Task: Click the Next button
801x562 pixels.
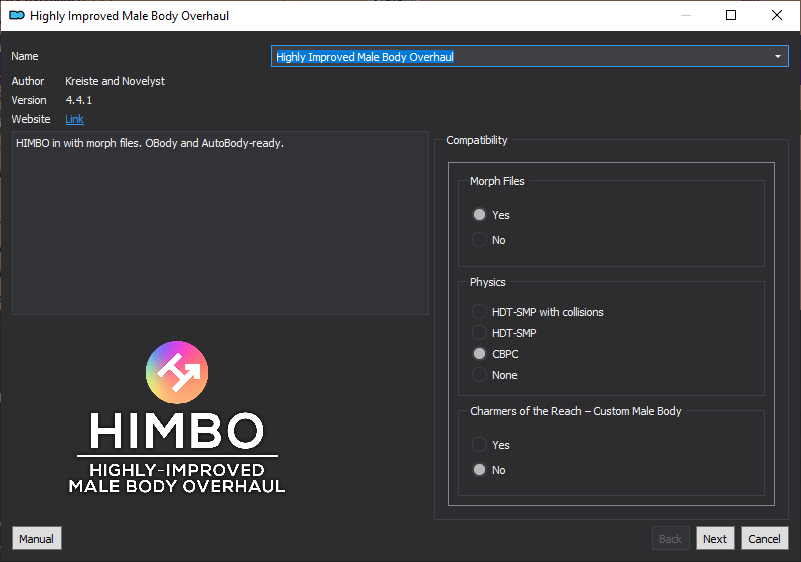Action: 715,538
